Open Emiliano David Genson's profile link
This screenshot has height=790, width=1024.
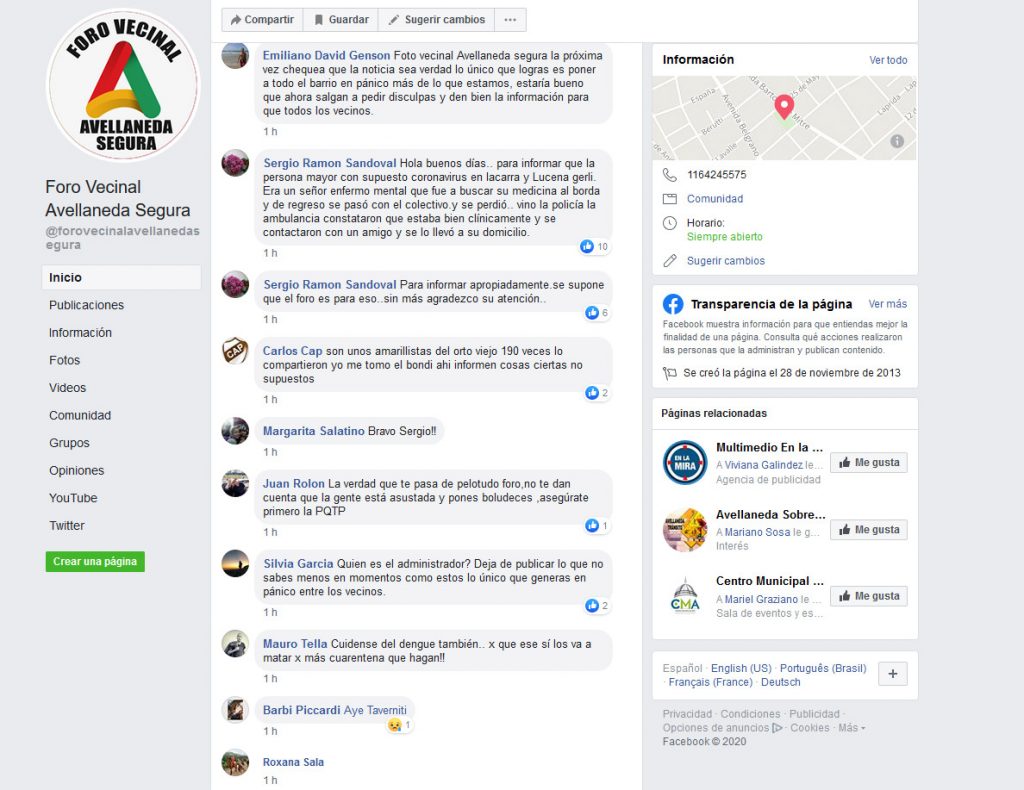pos(327,55)
